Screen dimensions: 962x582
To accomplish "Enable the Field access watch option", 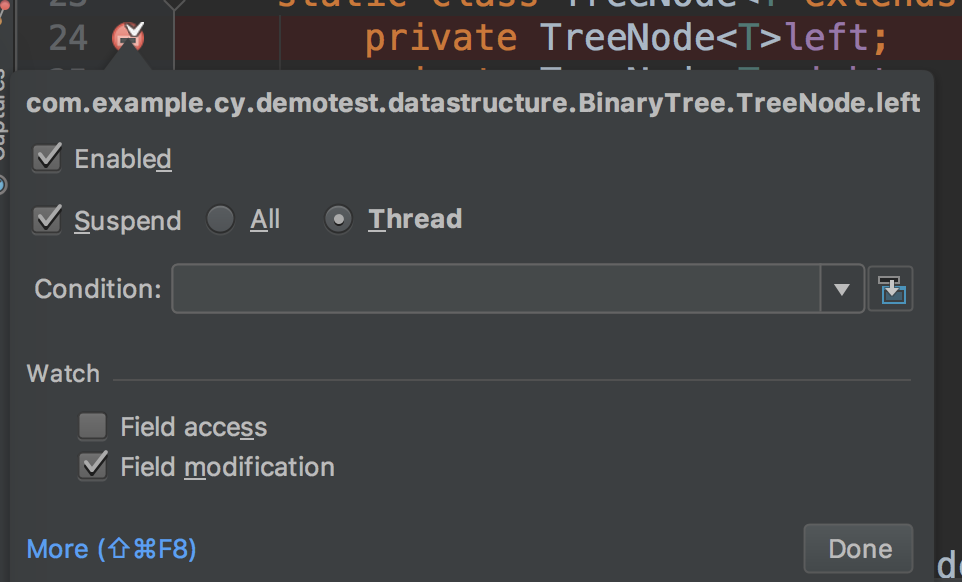I will coord(92,426).
